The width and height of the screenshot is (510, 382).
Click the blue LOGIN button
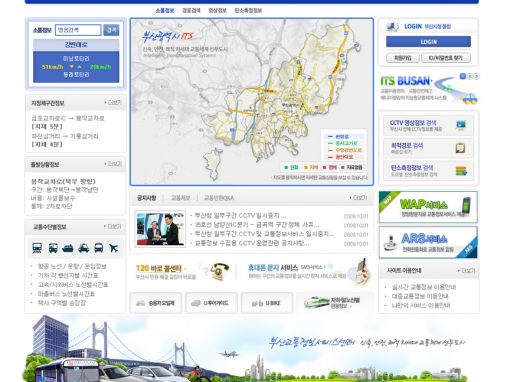point(428,42)
